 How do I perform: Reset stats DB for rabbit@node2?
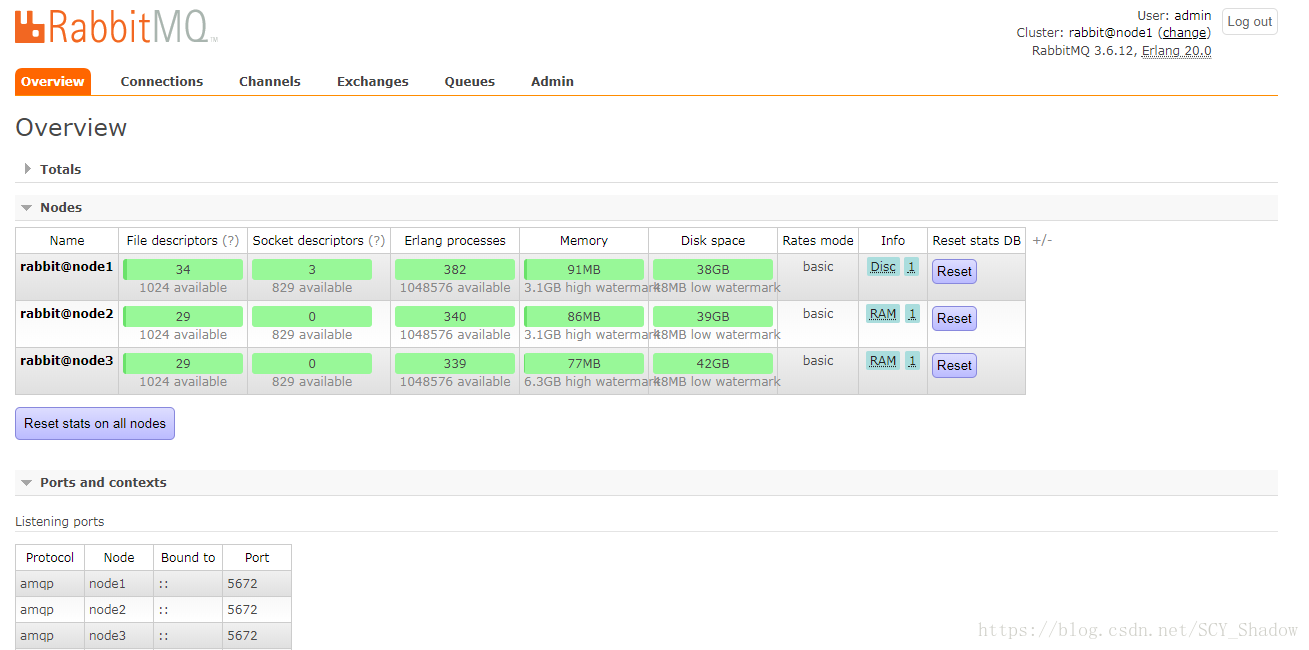954,318
